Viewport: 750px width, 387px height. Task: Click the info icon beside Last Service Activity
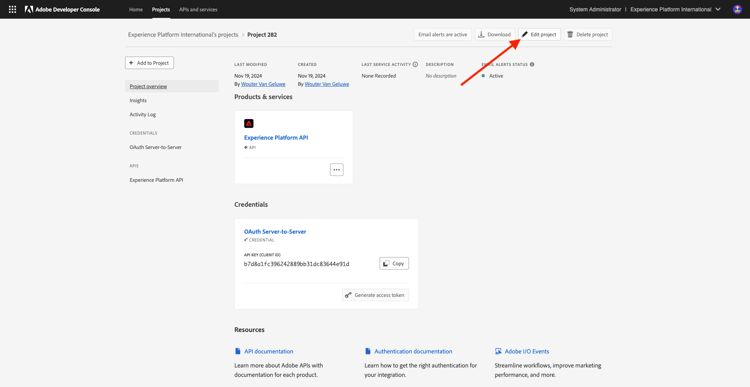pos(415,64)
